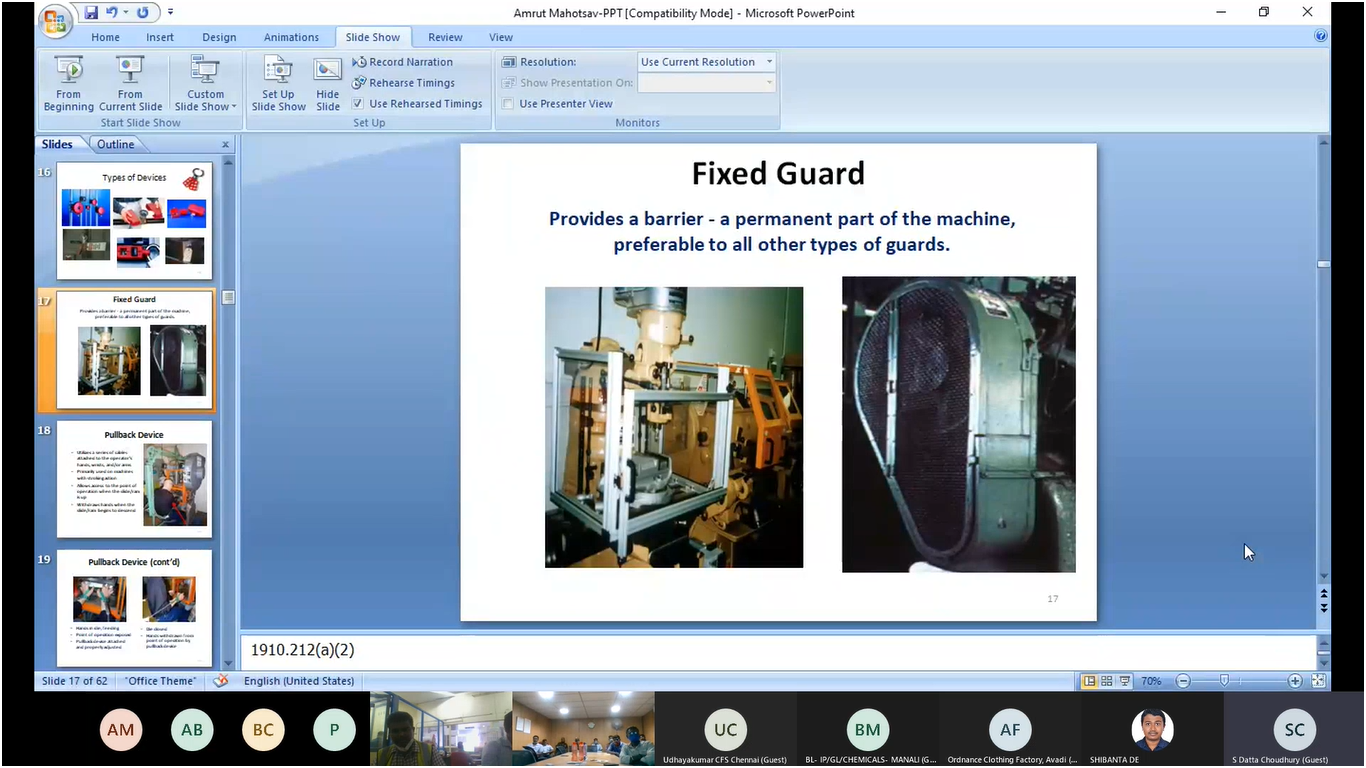Open Set Up Slide Show dialog
The image size is (1366, 768).
pyautogui.click(x=278, y=83)
